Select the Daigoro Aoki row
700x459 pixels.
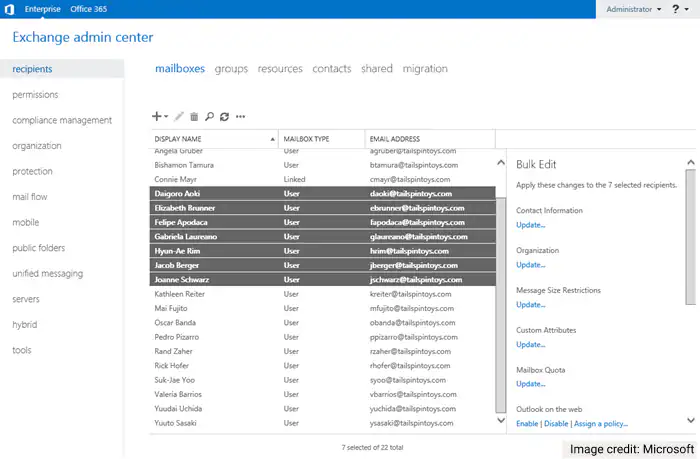point(323,193)
